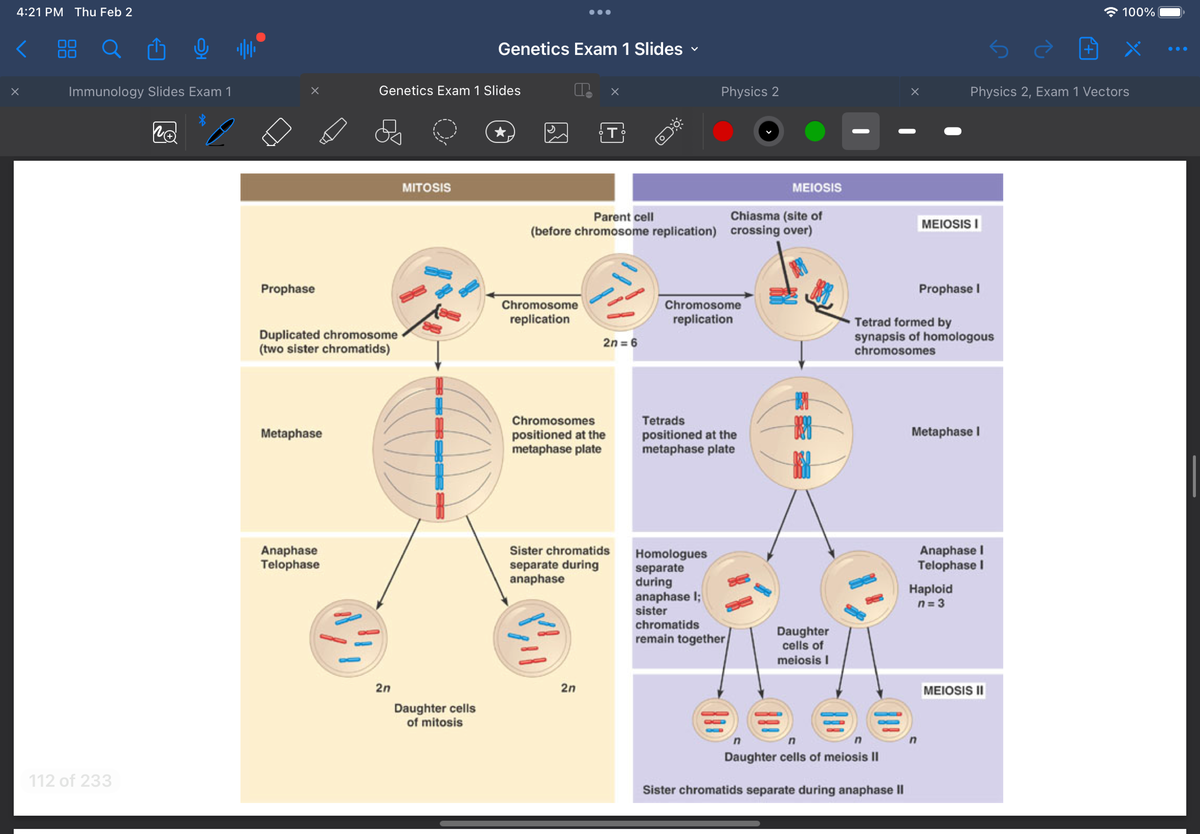
Task: Select the Highlighter tool
Action: tap(333, 131)
